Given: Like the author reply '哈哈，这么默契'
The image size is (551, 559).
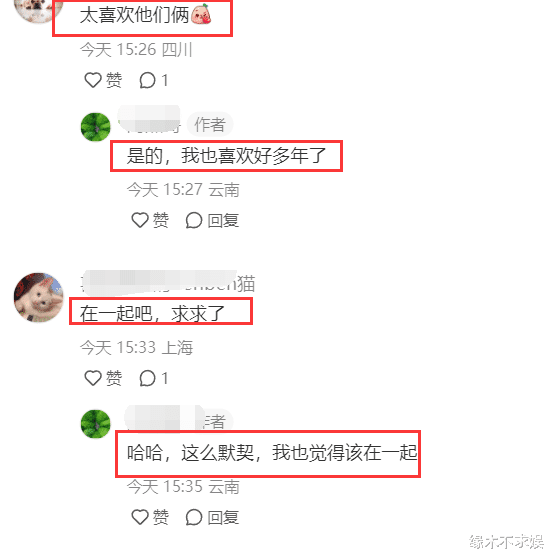Looking at the screenshot, I should [x=140, y=517].
